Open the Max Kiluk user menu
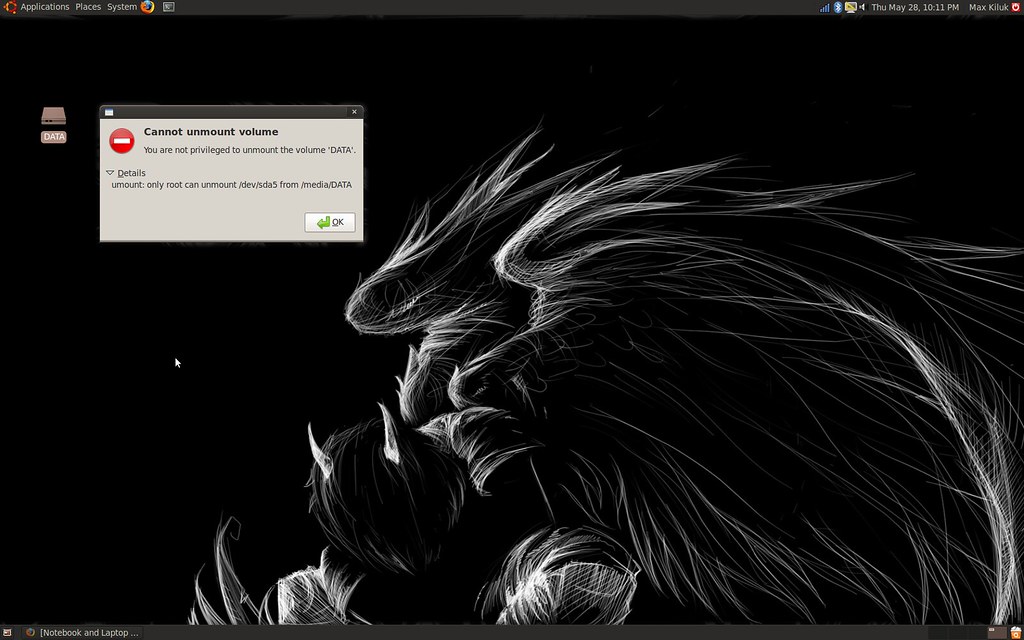The width and height of the screenshot is (1024, 640). point(989,7)
